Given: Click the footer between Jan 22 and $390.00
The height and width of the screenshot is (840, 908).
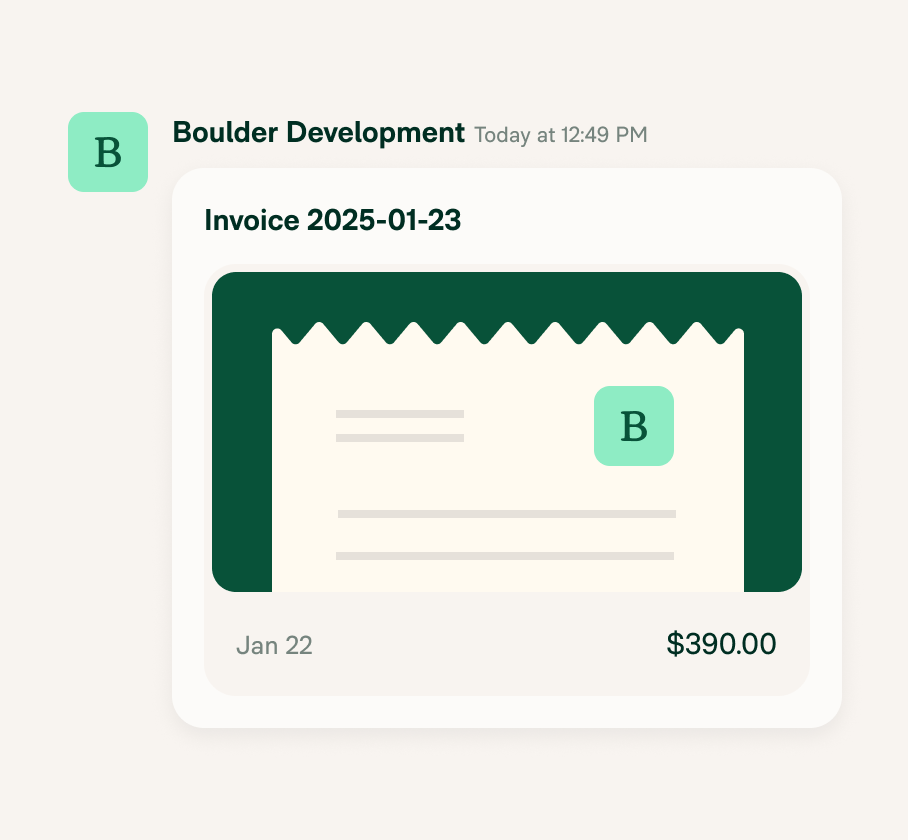Looking at the screenshot, I should pyautogui.click(x=489, y=644).
